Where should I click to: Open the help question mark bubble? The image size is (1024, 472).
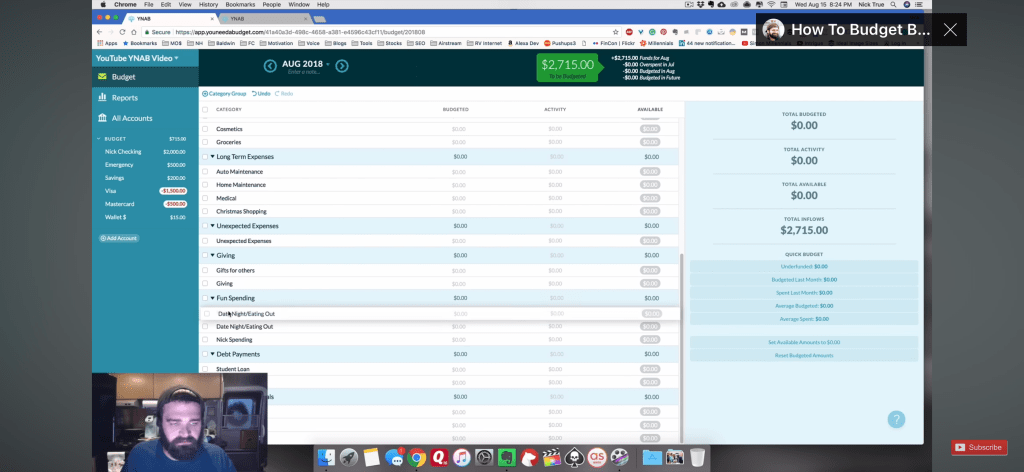point(896,419)
